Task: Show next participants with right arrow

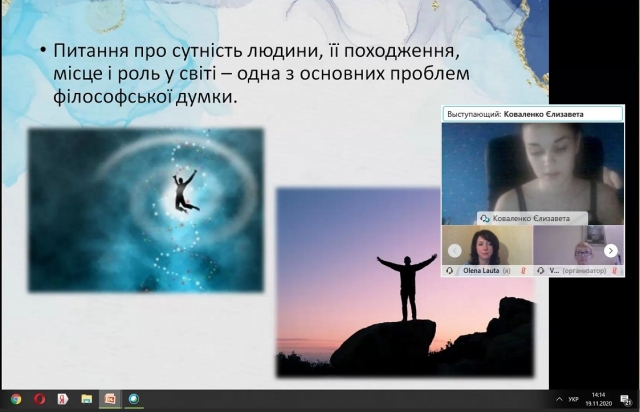Action: [610, 251]
